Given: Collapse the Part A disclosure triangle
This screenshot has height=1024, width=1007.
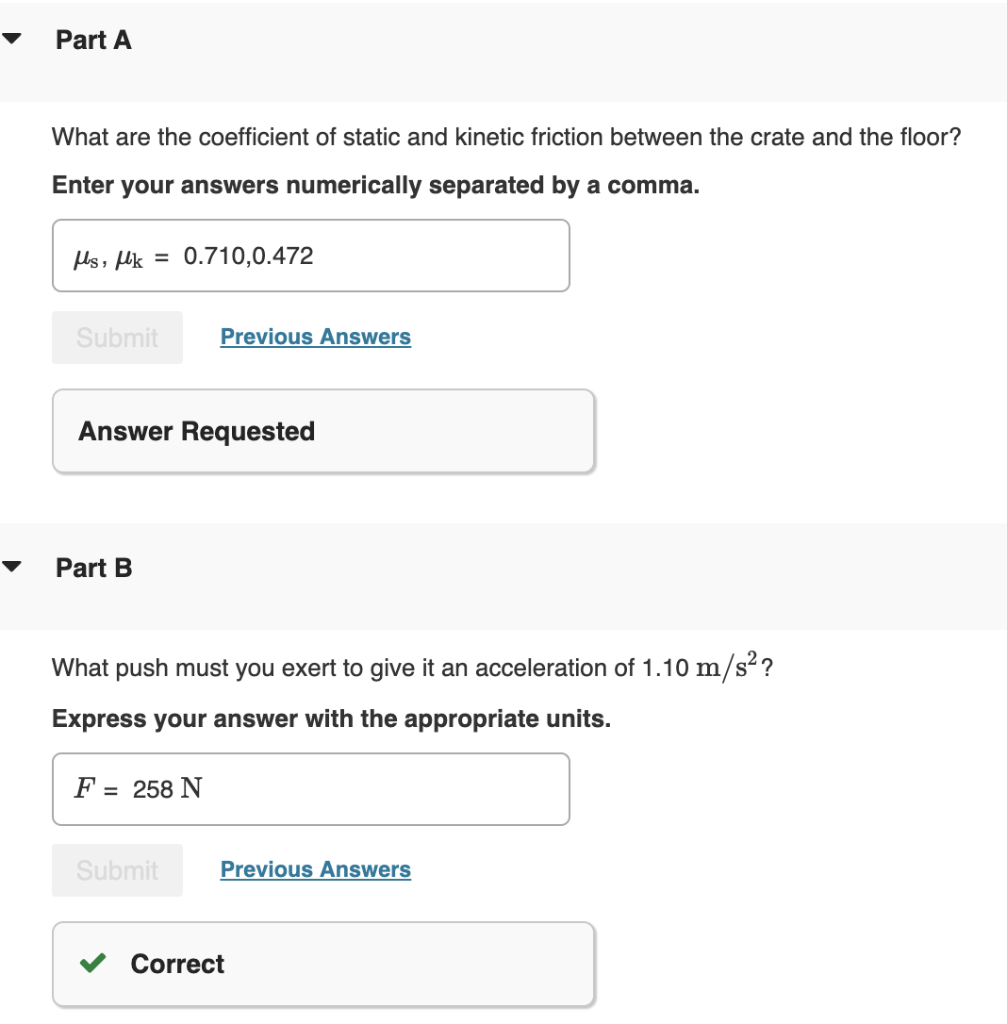Looking at the screenshot, I should [12, 41].
